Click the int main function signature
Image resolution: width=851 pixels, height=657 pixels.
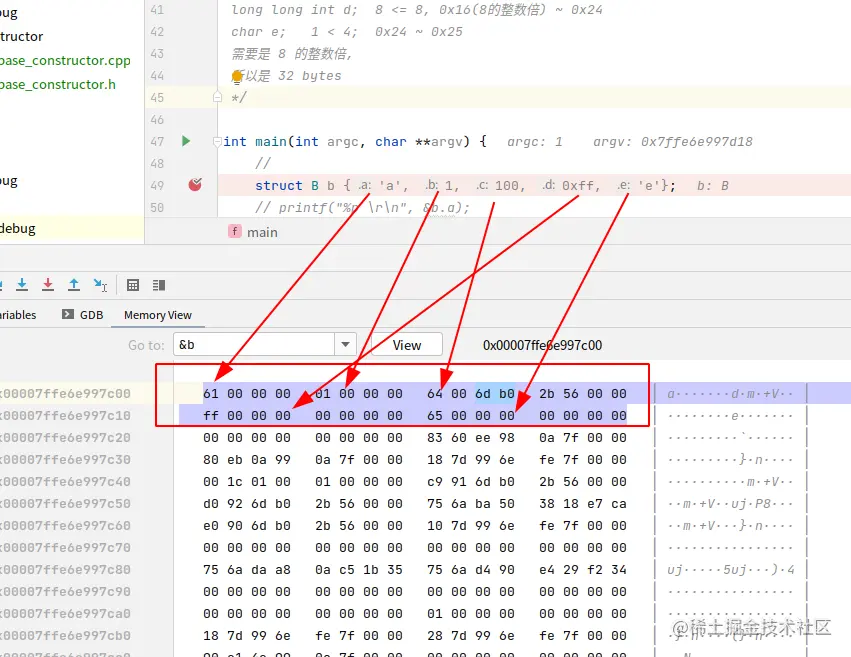pyautogui.click(x=355, y=142)
